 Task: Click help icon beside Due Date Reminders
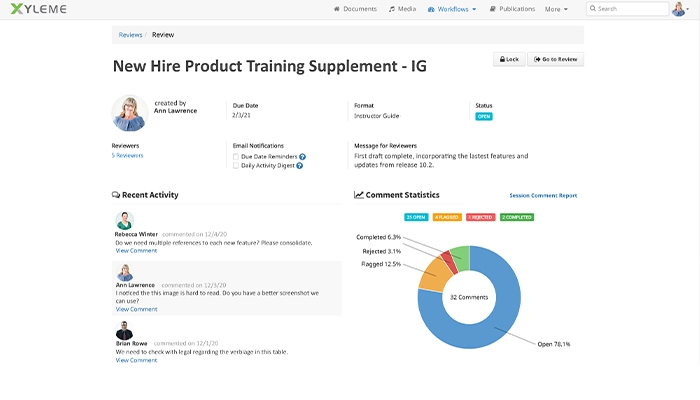(x=302, y=156)
